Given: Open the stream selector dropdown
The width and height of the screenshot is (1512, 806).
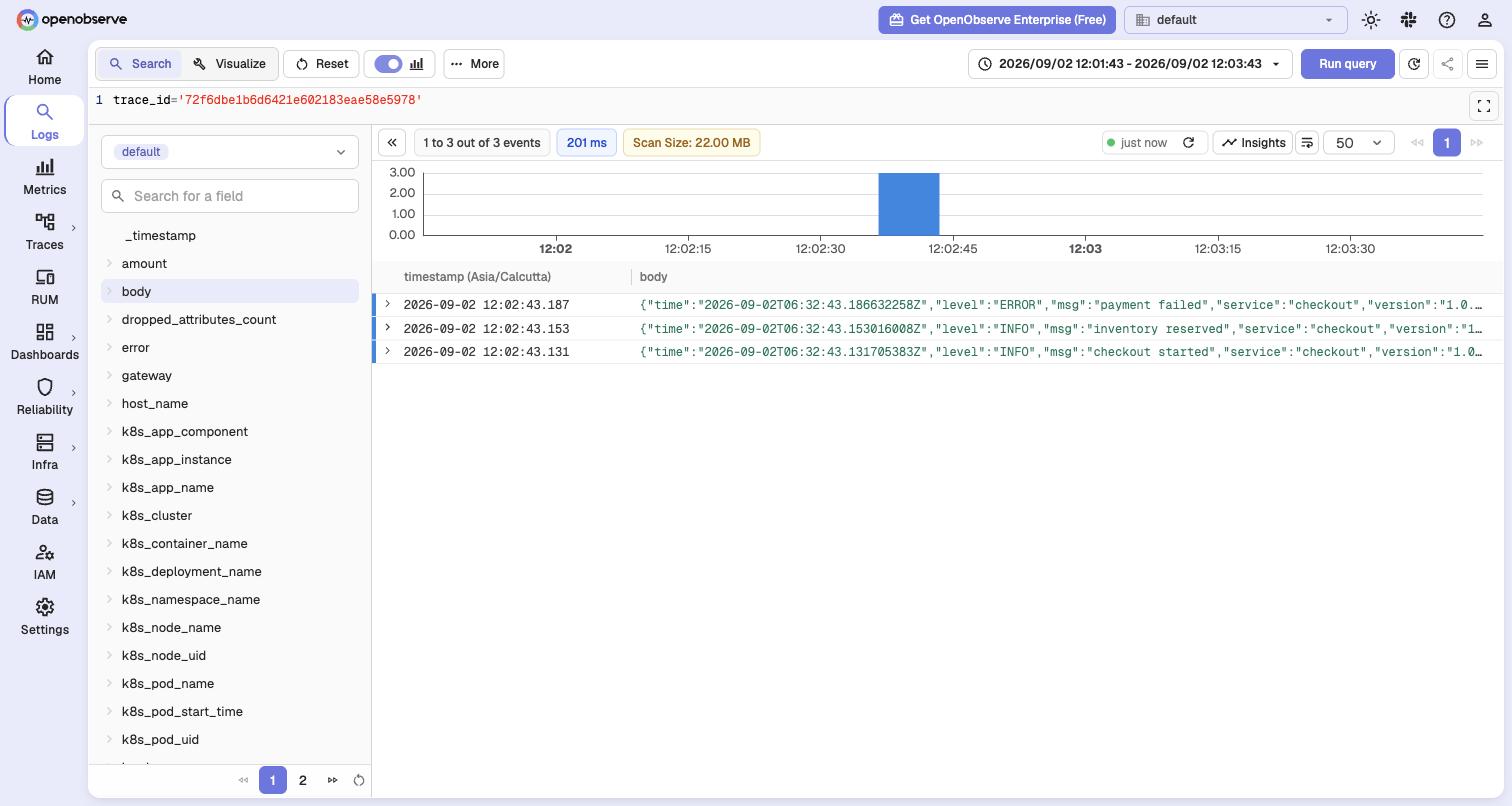Looking at the screenshot, I should 230,152.
